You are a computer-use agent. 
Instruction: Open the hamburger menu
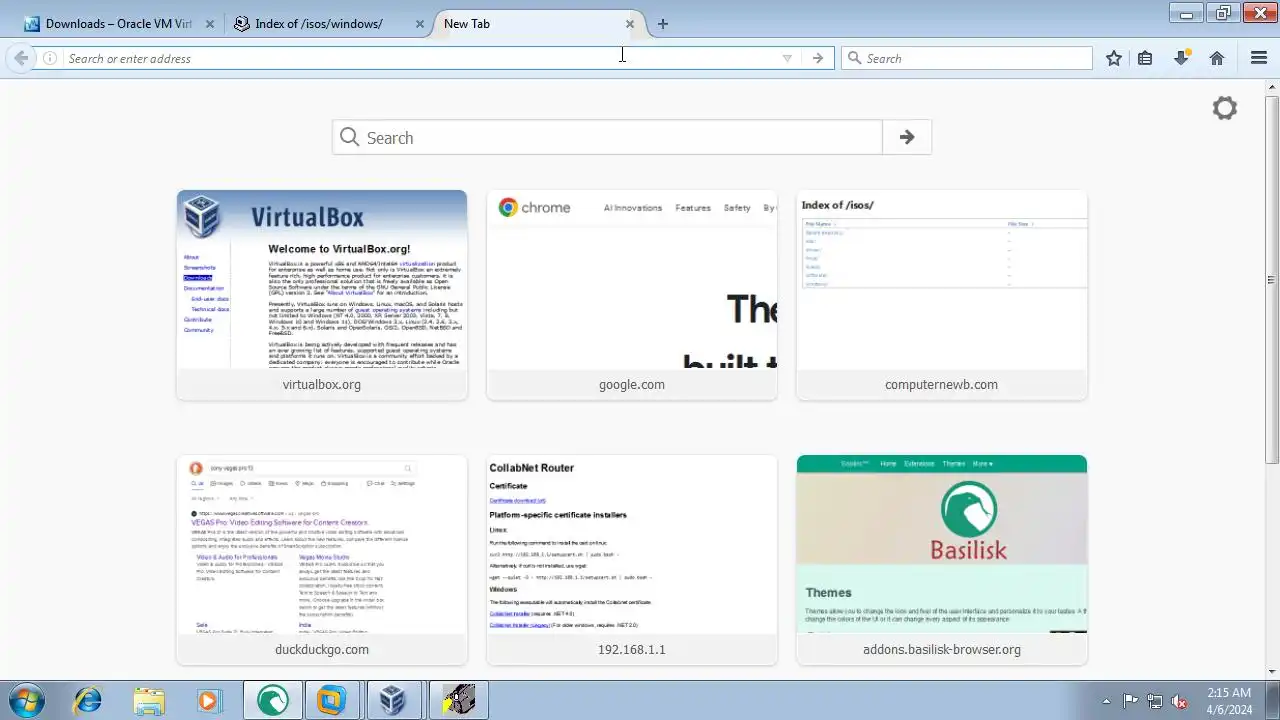[x=1259, y=58]
